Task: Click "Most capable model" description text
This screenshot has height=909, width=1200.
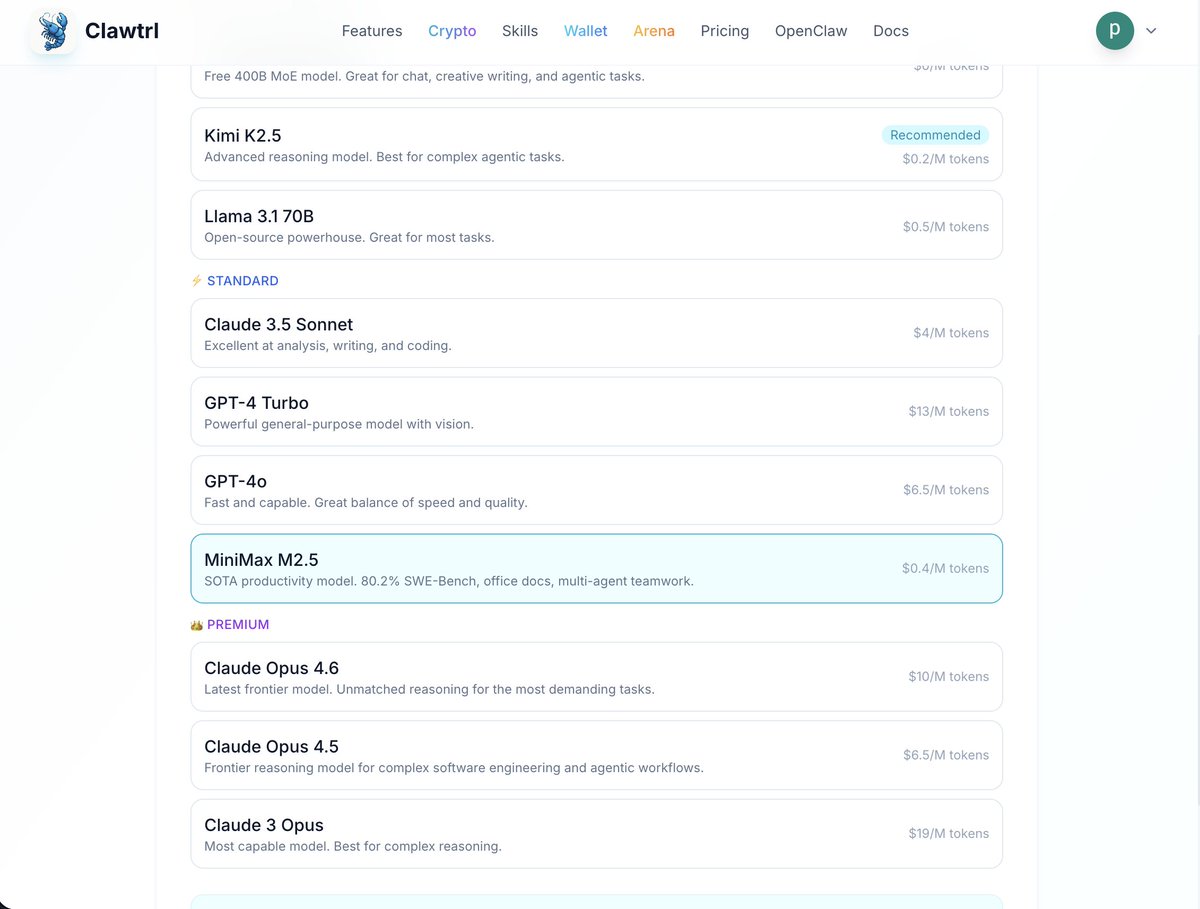Action: (x=353, y=846)
